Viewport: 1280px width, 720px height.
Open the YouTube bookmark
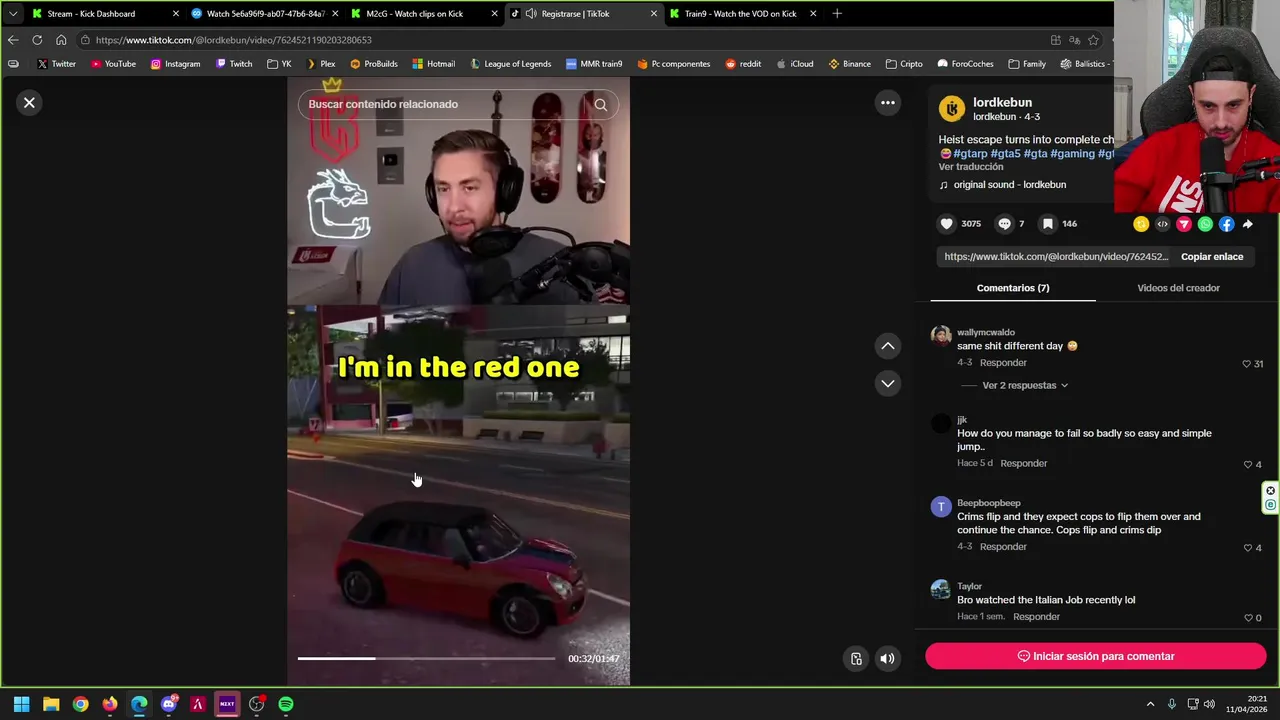tap(113, 64)
